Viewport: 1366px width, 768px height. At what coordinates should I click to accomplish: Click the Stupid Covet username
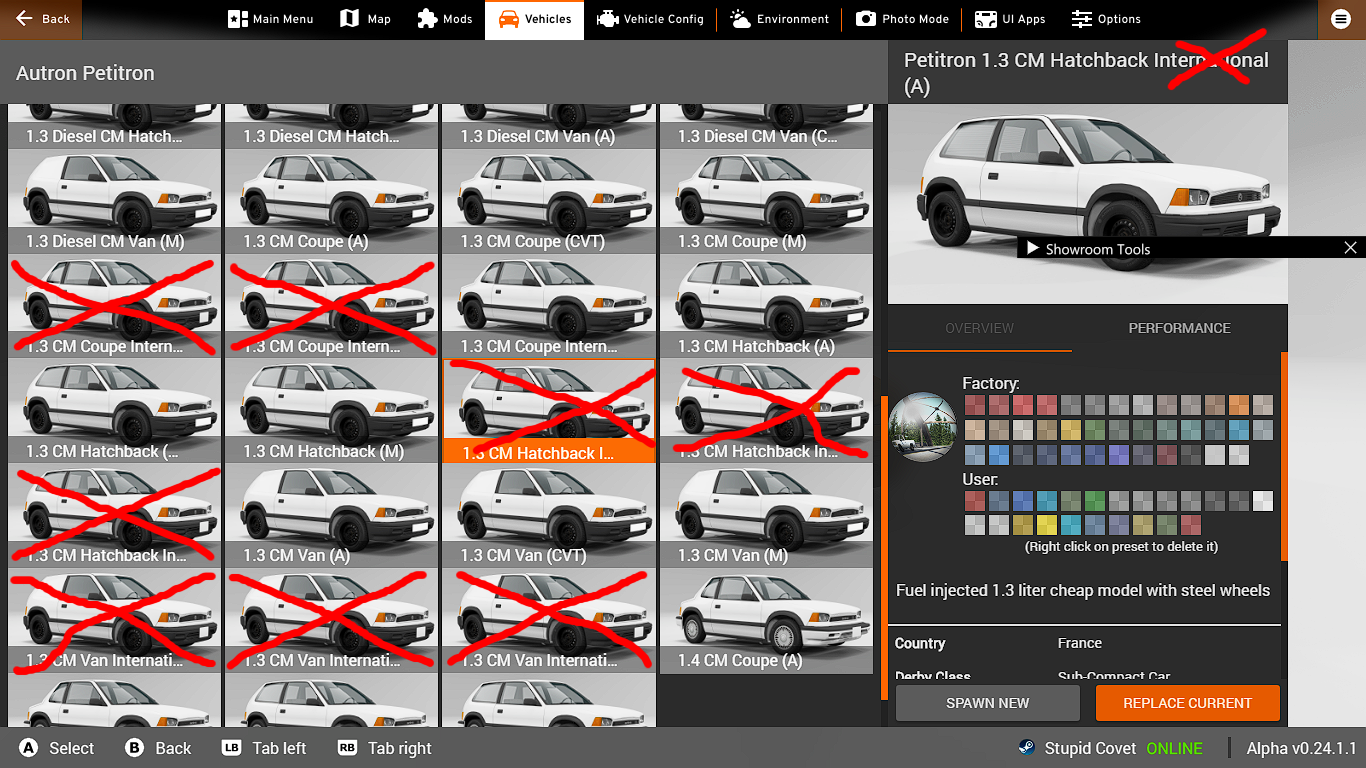click(x=1090, y=748)
